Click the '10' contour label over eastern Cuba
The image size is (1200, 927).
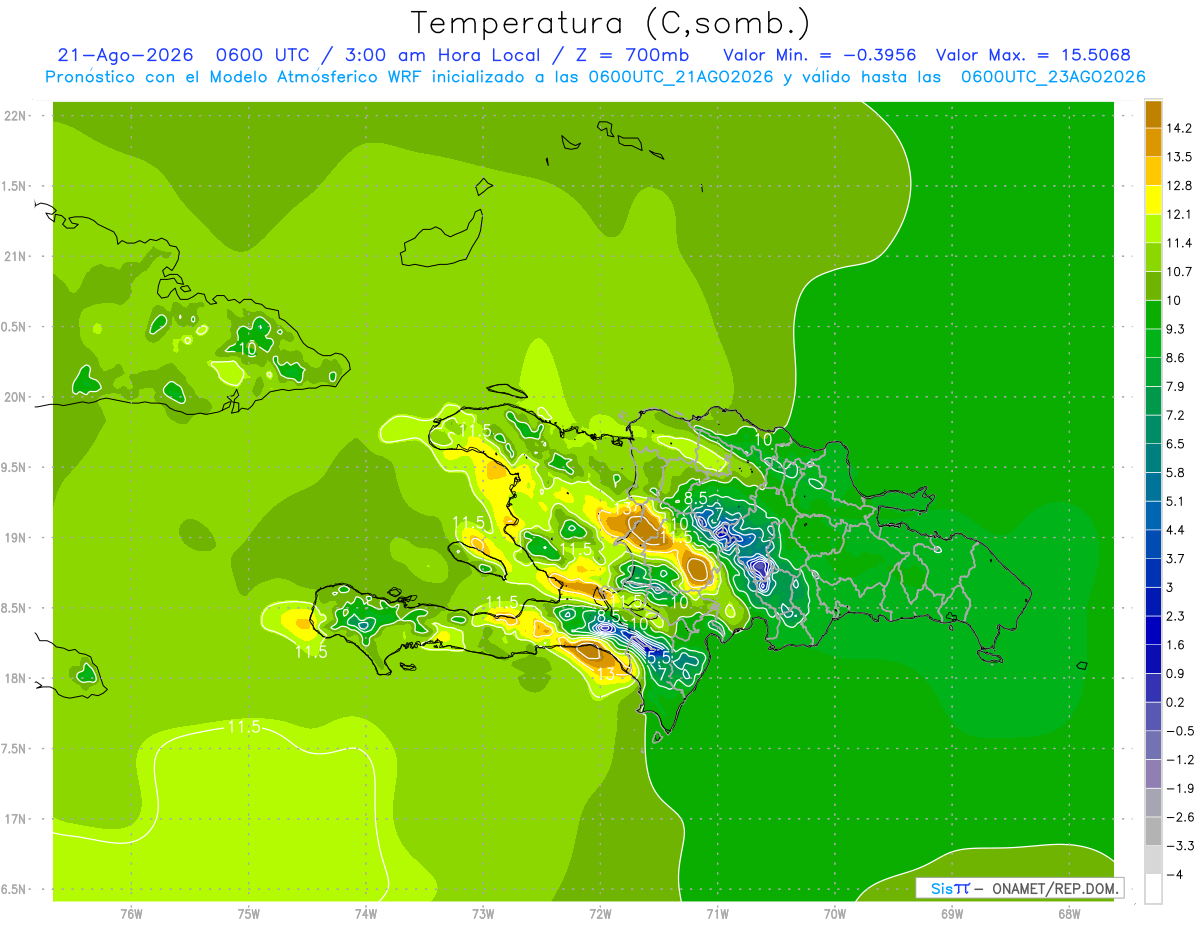(x=247, y=348)
